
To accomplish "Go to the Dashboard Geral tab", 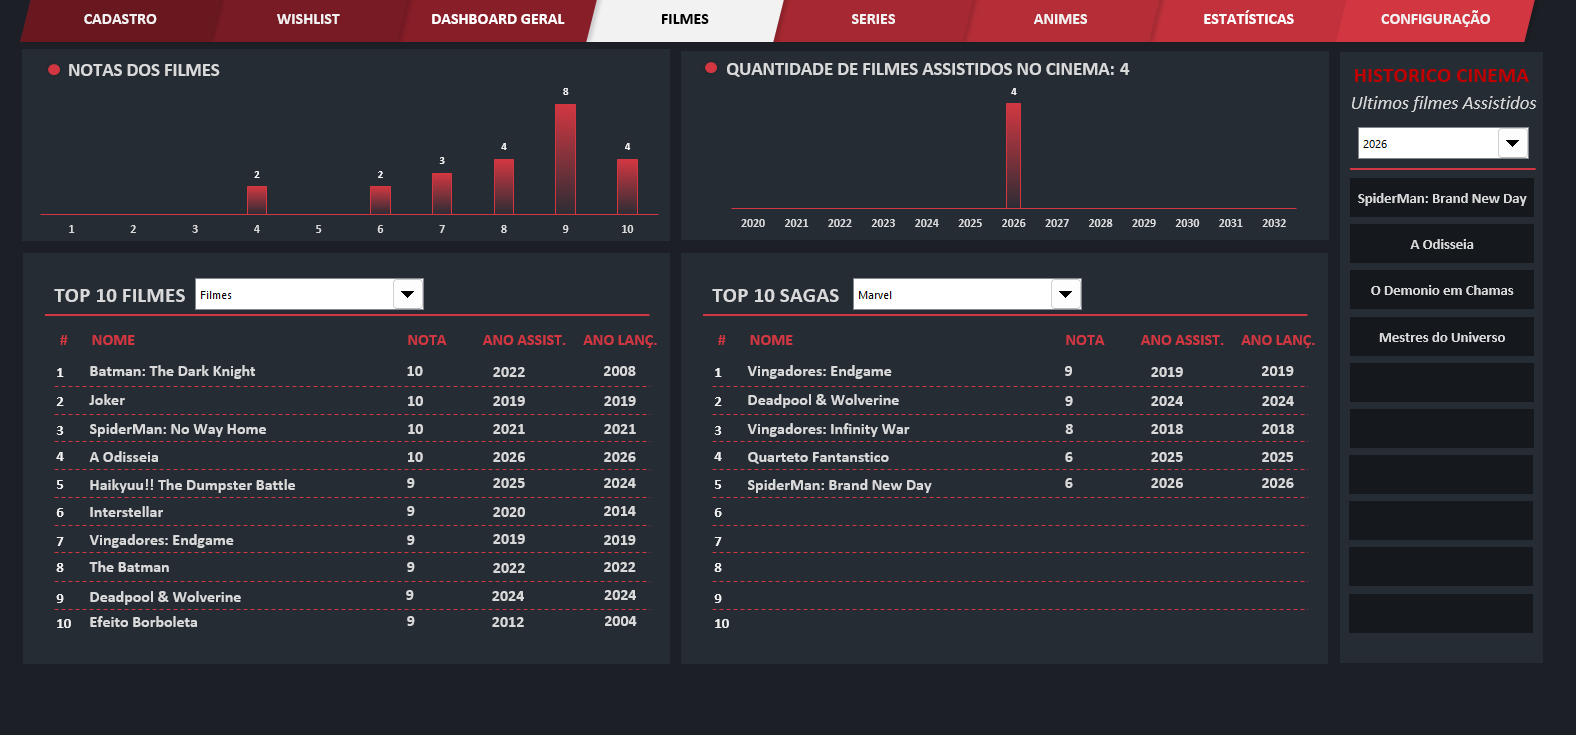I will [x=497, y=19].
